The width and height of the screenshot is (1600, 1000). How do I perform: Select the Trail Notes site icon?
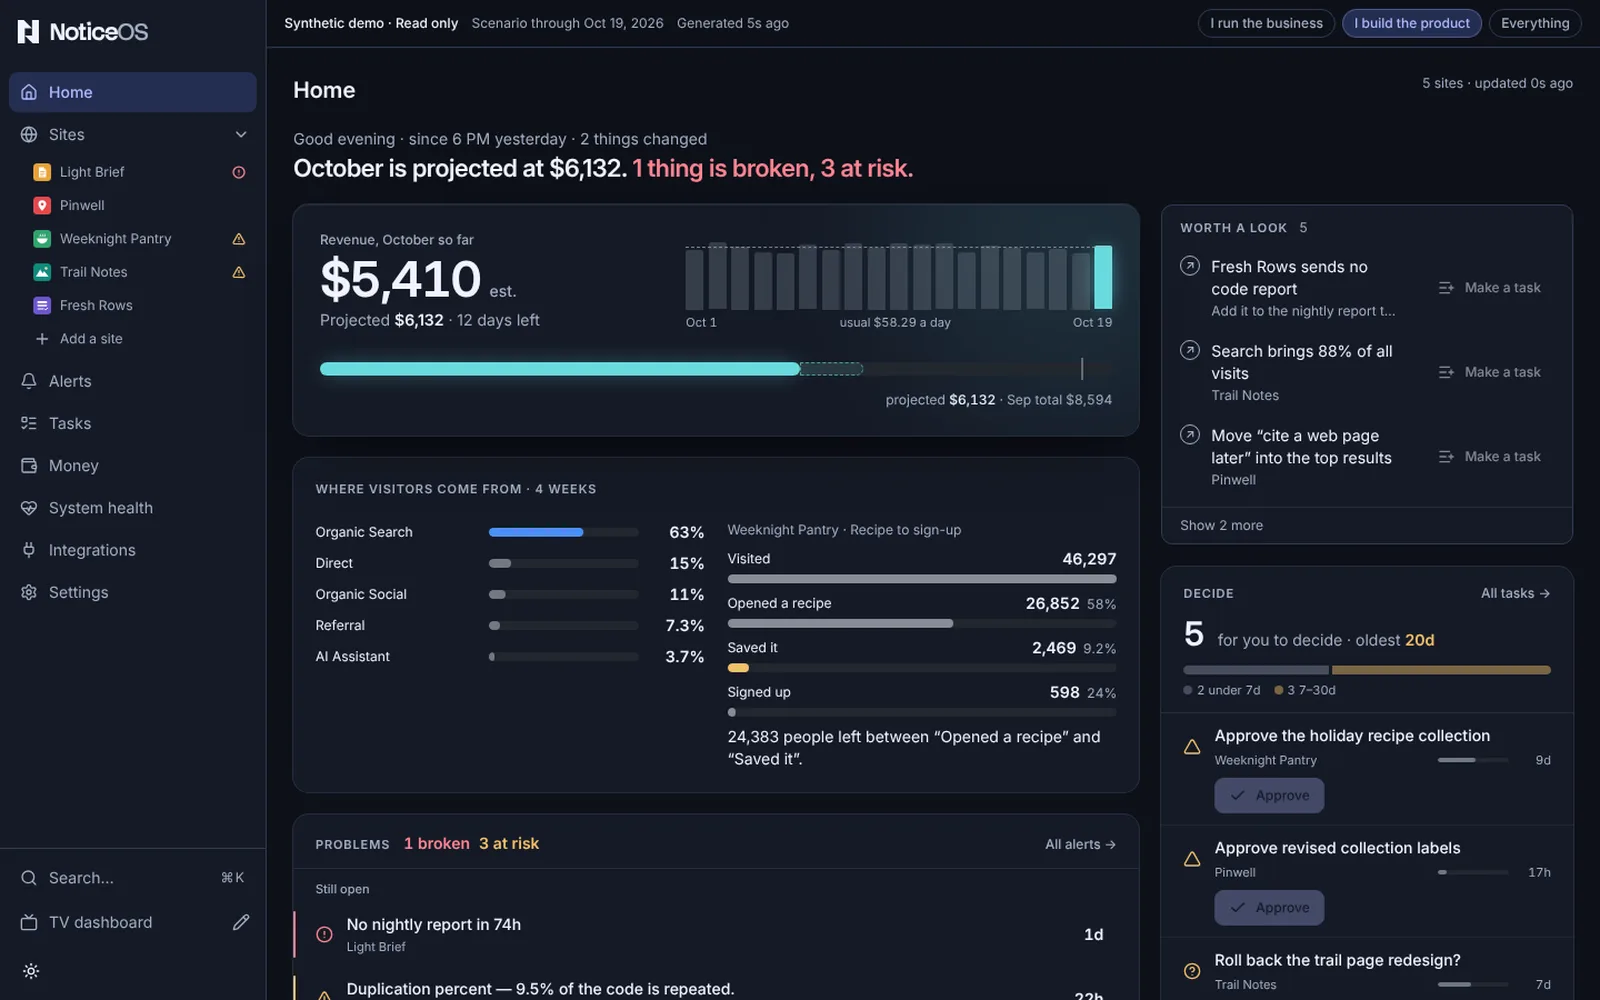(x=42, y=272)
